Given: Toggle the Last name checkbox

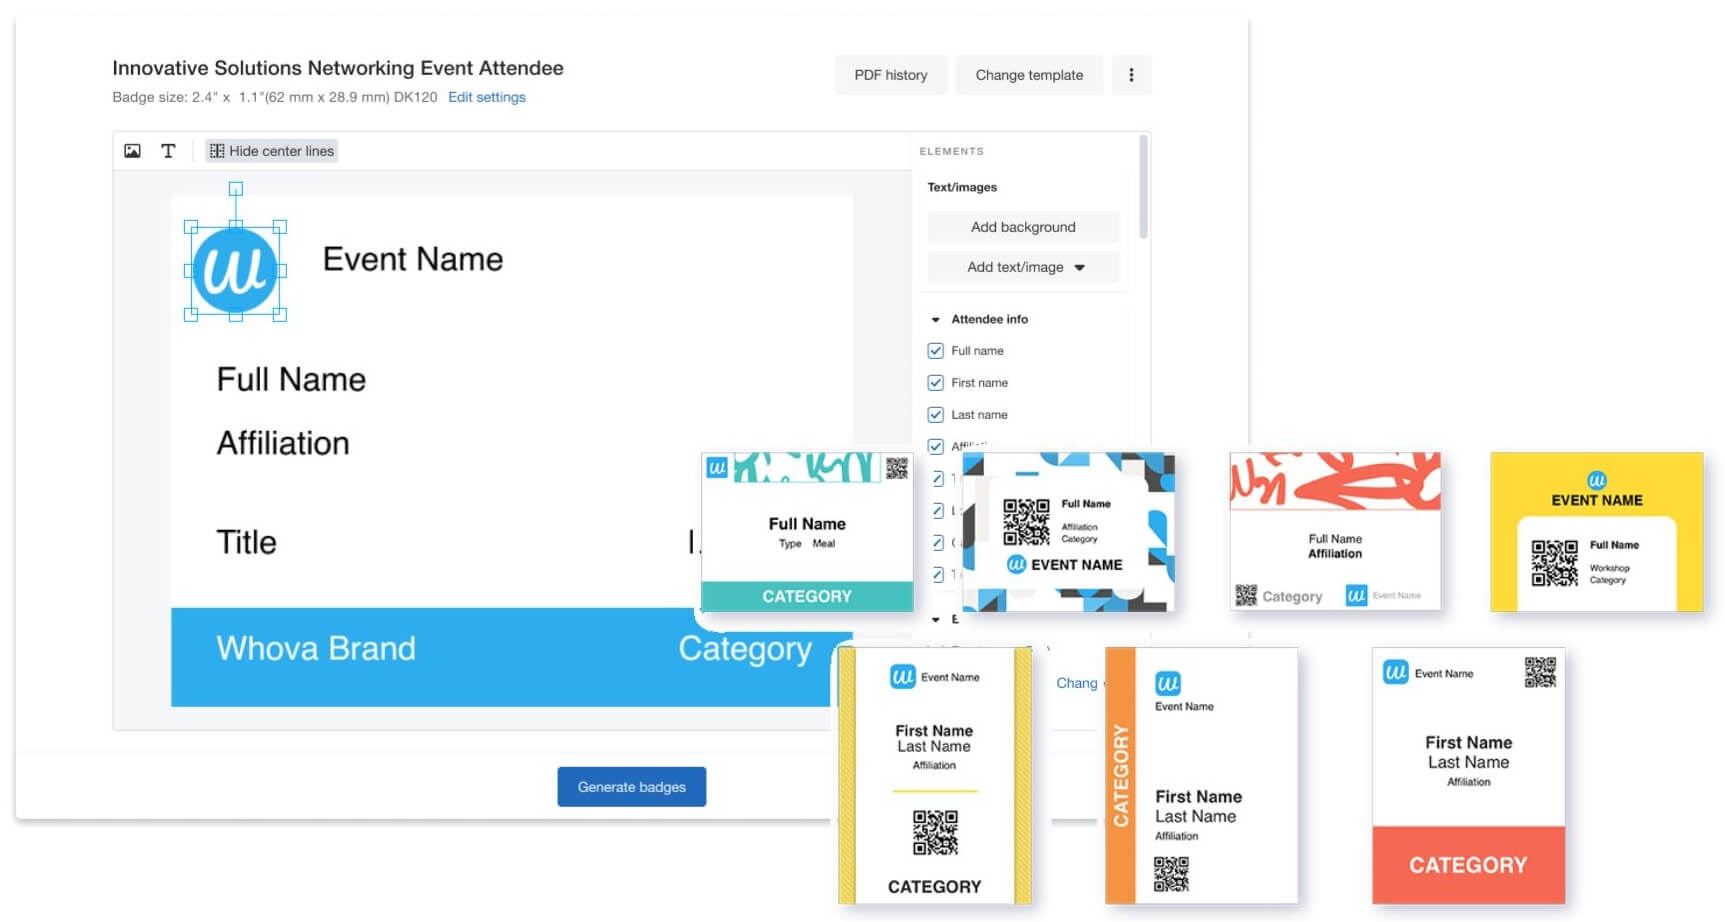Looking at the screenshot, I should tap(935, 414).
